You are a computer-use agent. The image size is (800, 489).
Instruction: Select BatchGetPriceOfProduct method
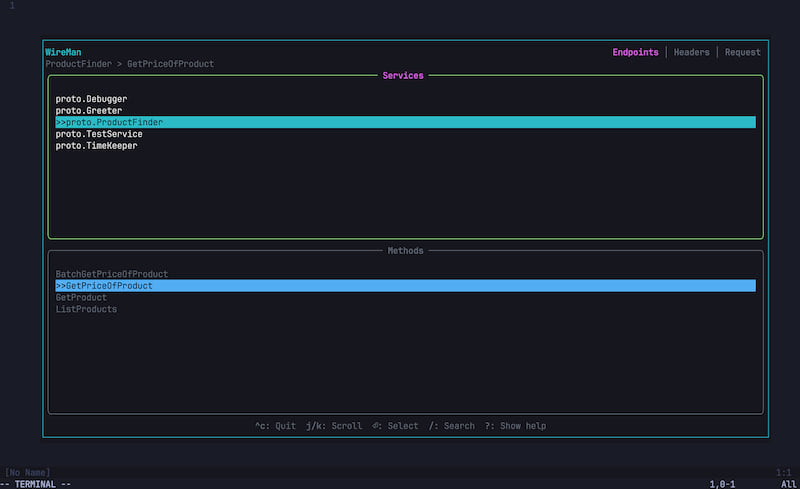112,274
